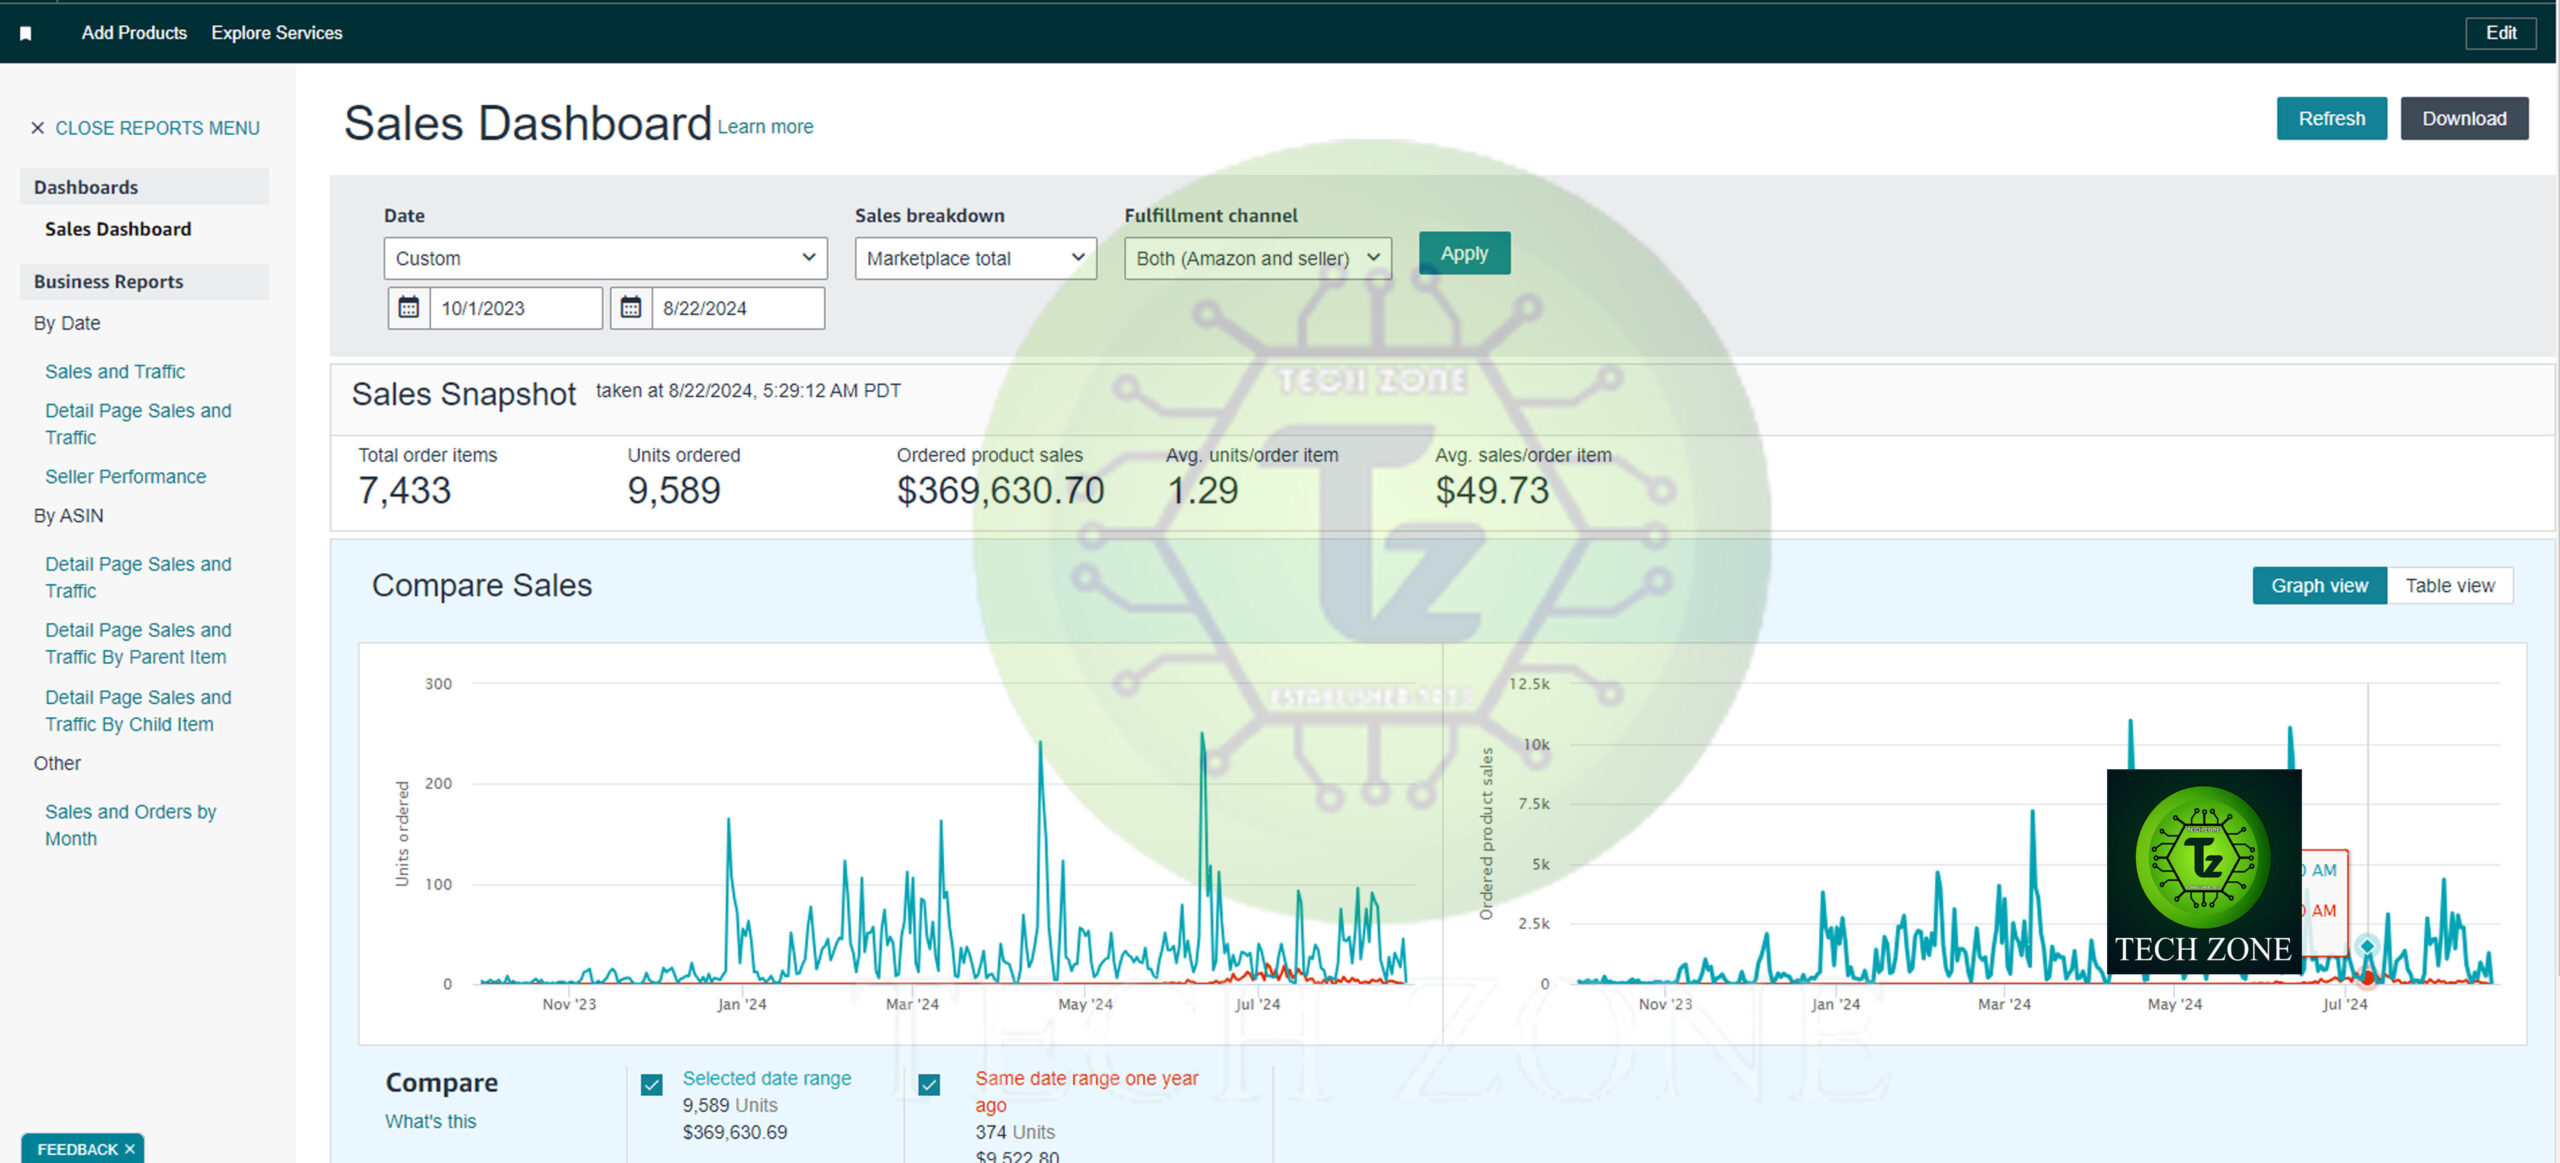Click the Business Reports section header
This screenshot has width=2560, height=1163.
point(144,282)
